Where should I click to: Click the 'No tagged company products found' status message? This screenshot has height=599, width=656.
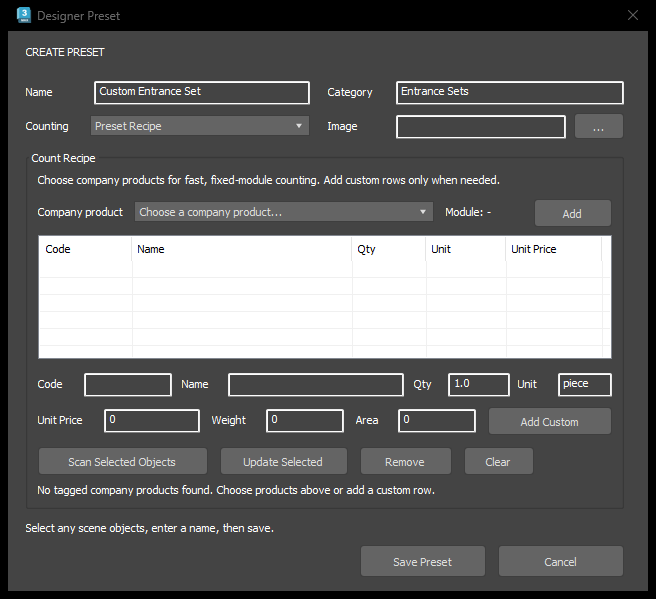(236, 490)
